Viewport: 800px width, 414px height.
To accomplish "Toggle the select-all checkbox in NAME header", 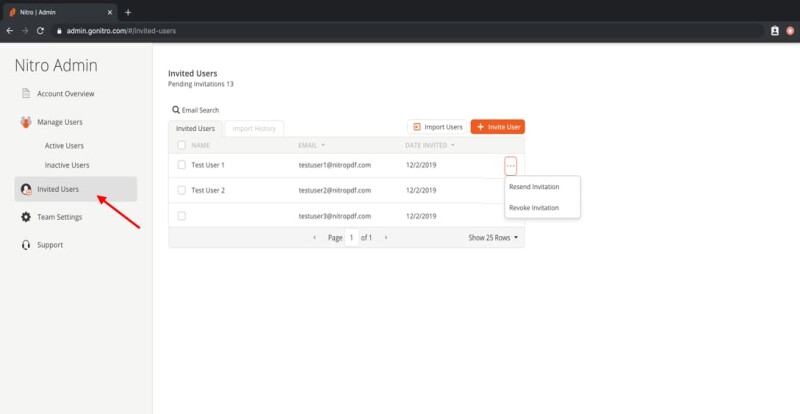I will (x=181, y=145).
